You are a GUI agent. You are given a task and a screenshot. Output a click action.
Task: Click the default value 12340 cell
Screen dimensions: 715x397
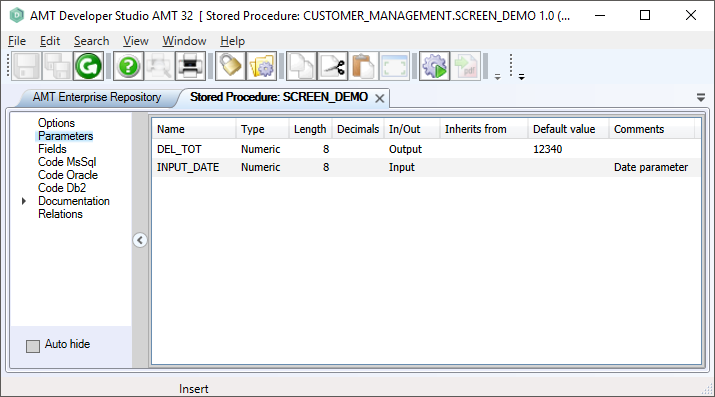point(568,149)
